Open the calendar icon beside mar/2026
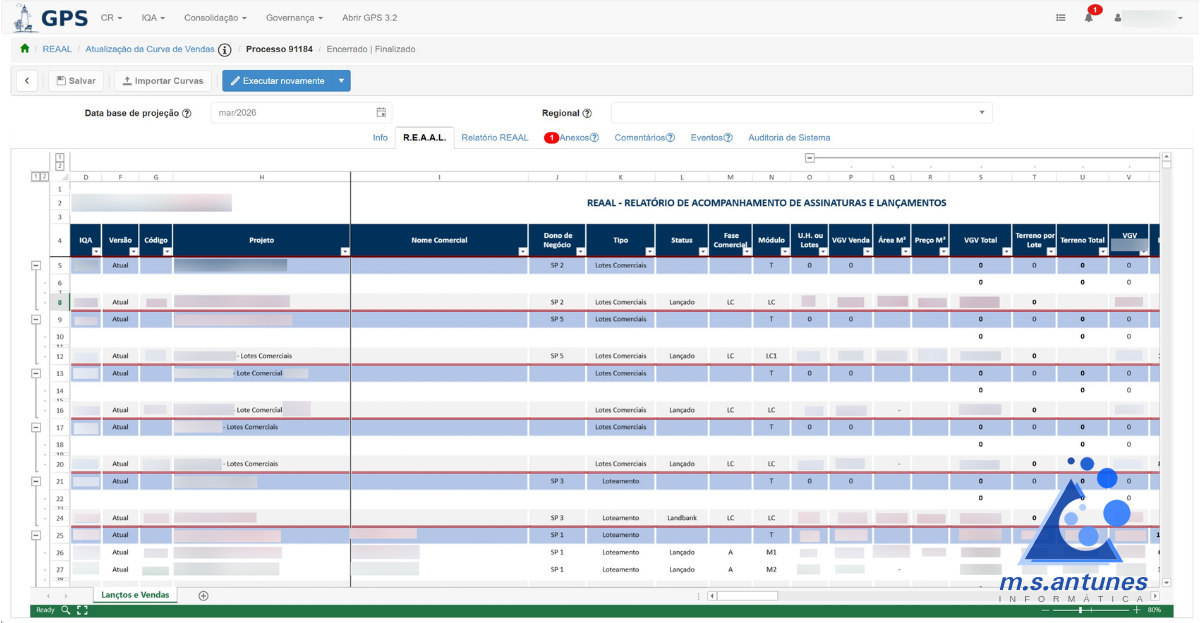1200x623 pixels. tap(378, 112)
